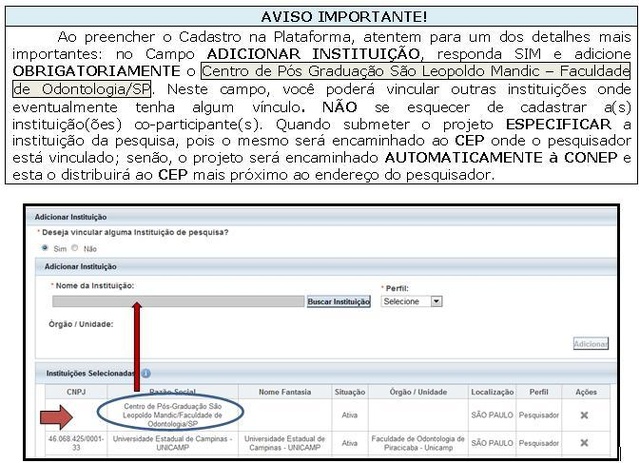
Task: Delete the São Leopoldo Mandic institution row
Action: pos(583,415)
